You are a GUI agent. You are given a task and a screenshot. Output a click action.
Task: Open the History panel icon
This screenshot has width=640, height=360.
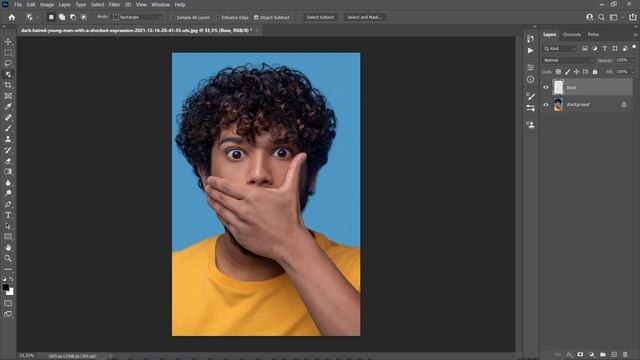530,39
